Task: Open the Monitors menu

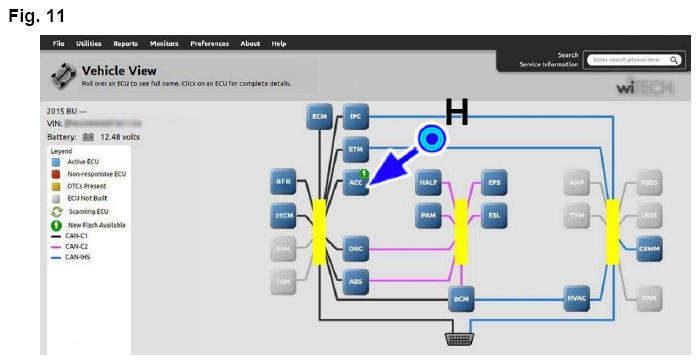Action: click(x=164, y=43)
